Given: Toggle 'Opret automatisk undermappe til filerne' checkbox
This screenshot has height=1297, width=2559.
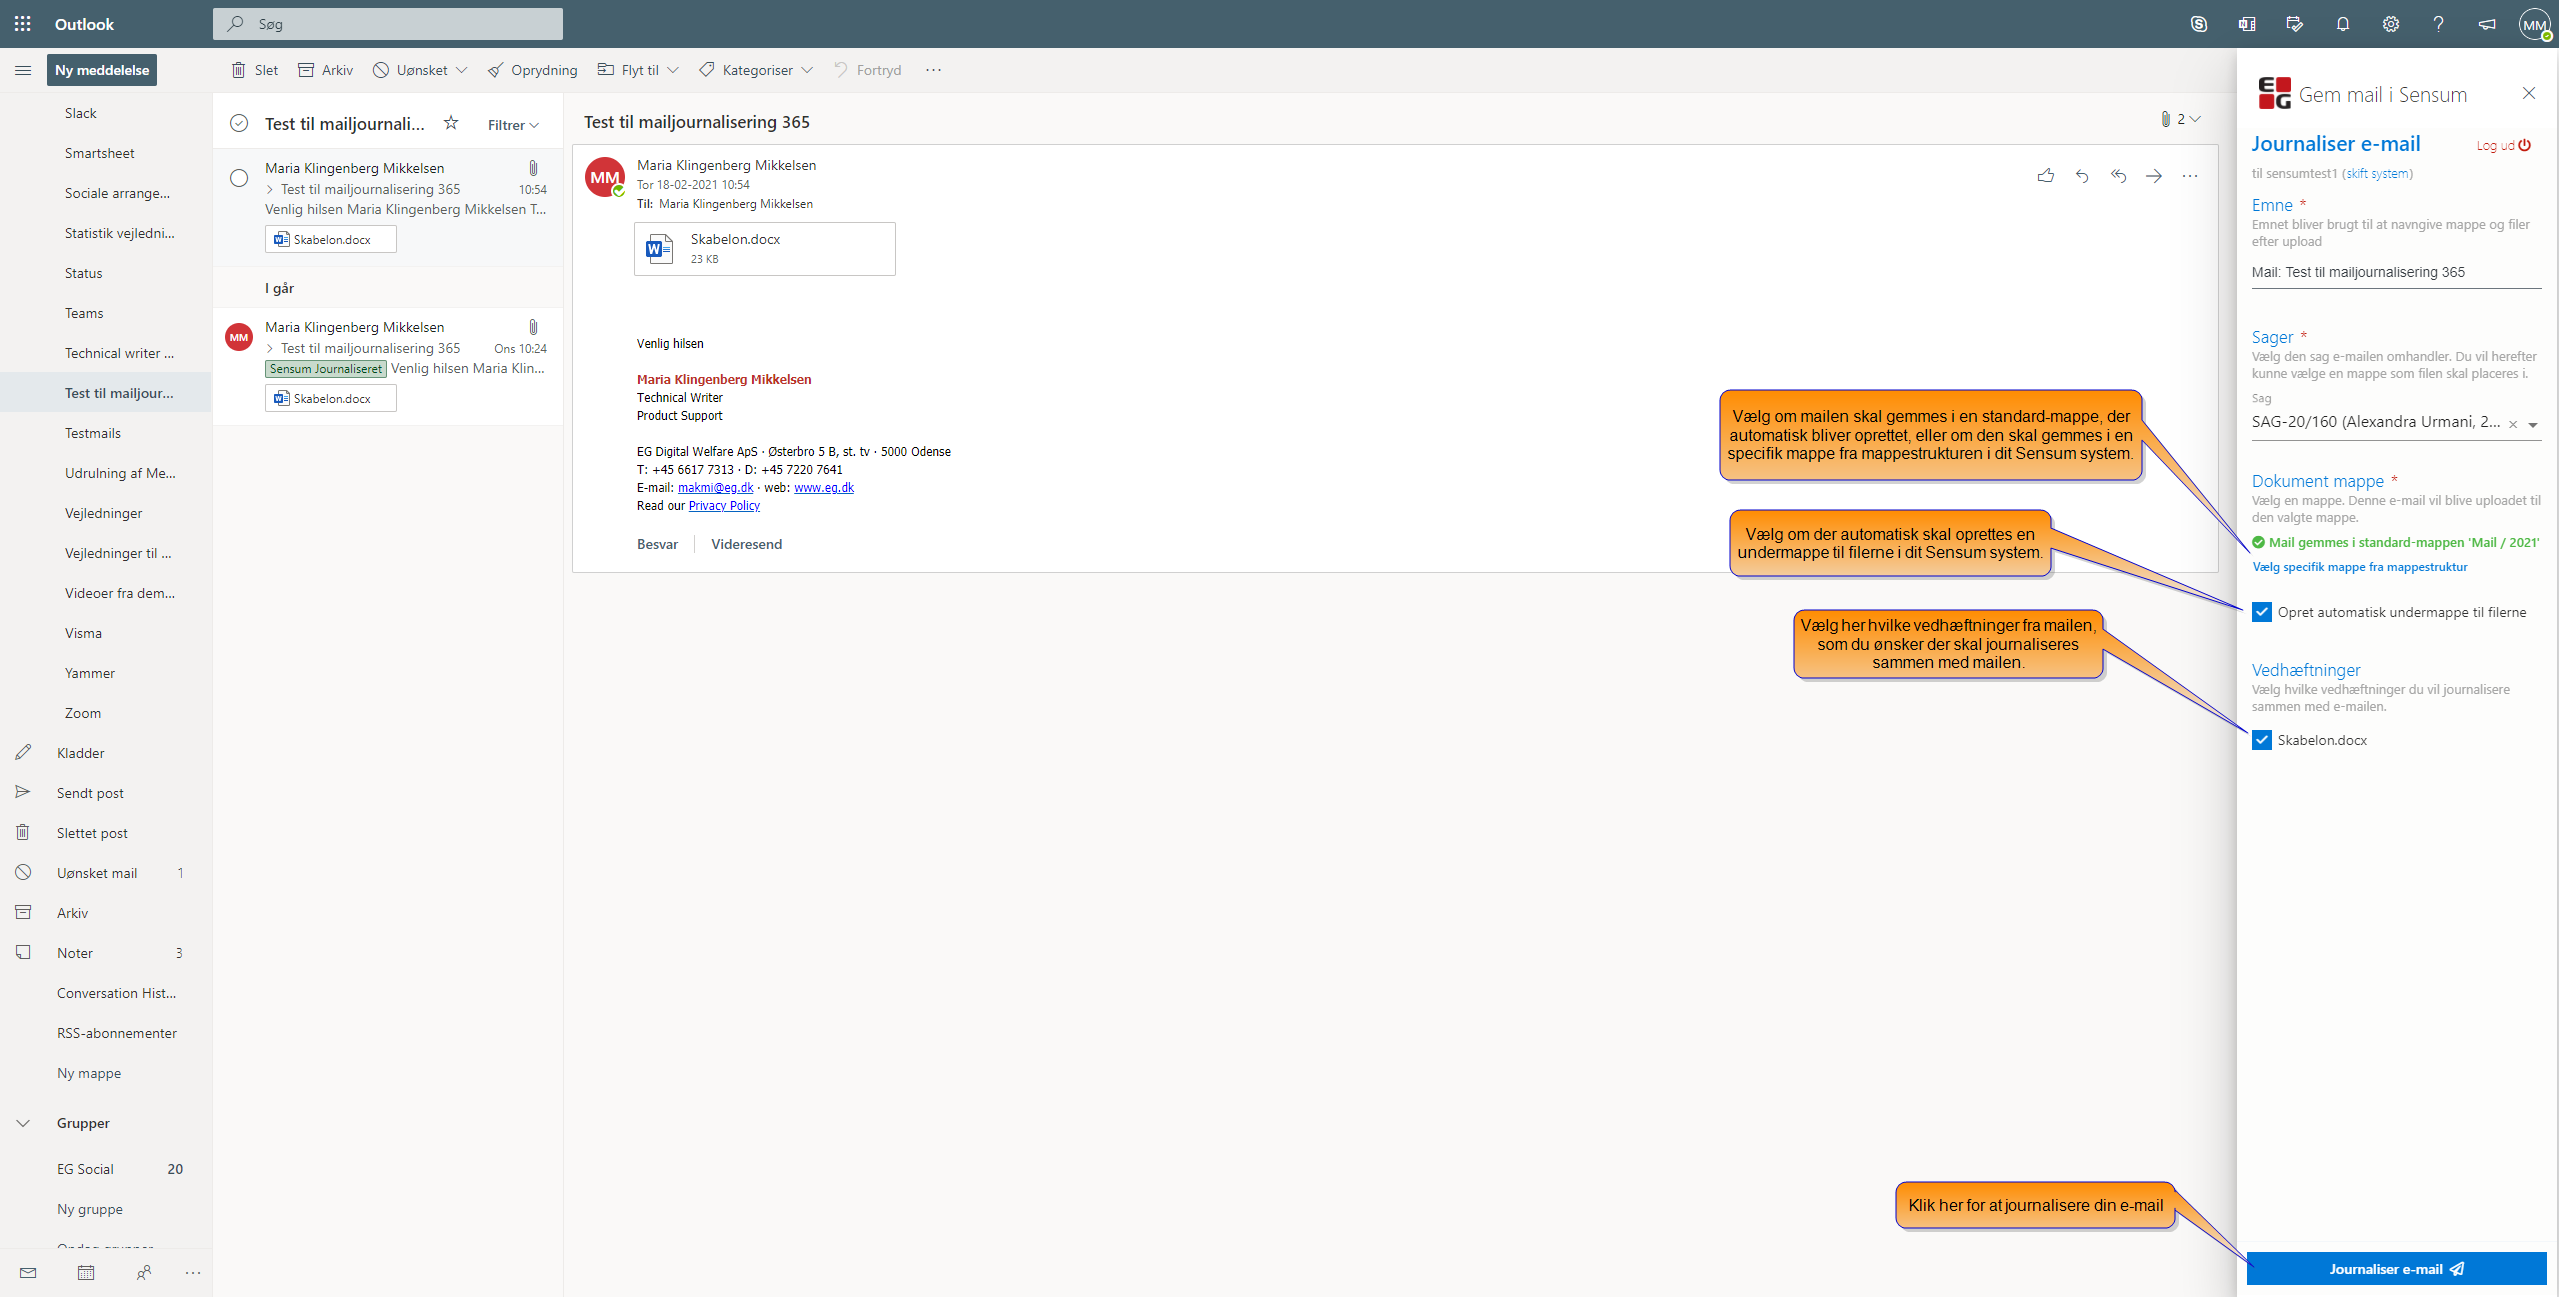Looking at the screenshot, I should pos(2262,612).
